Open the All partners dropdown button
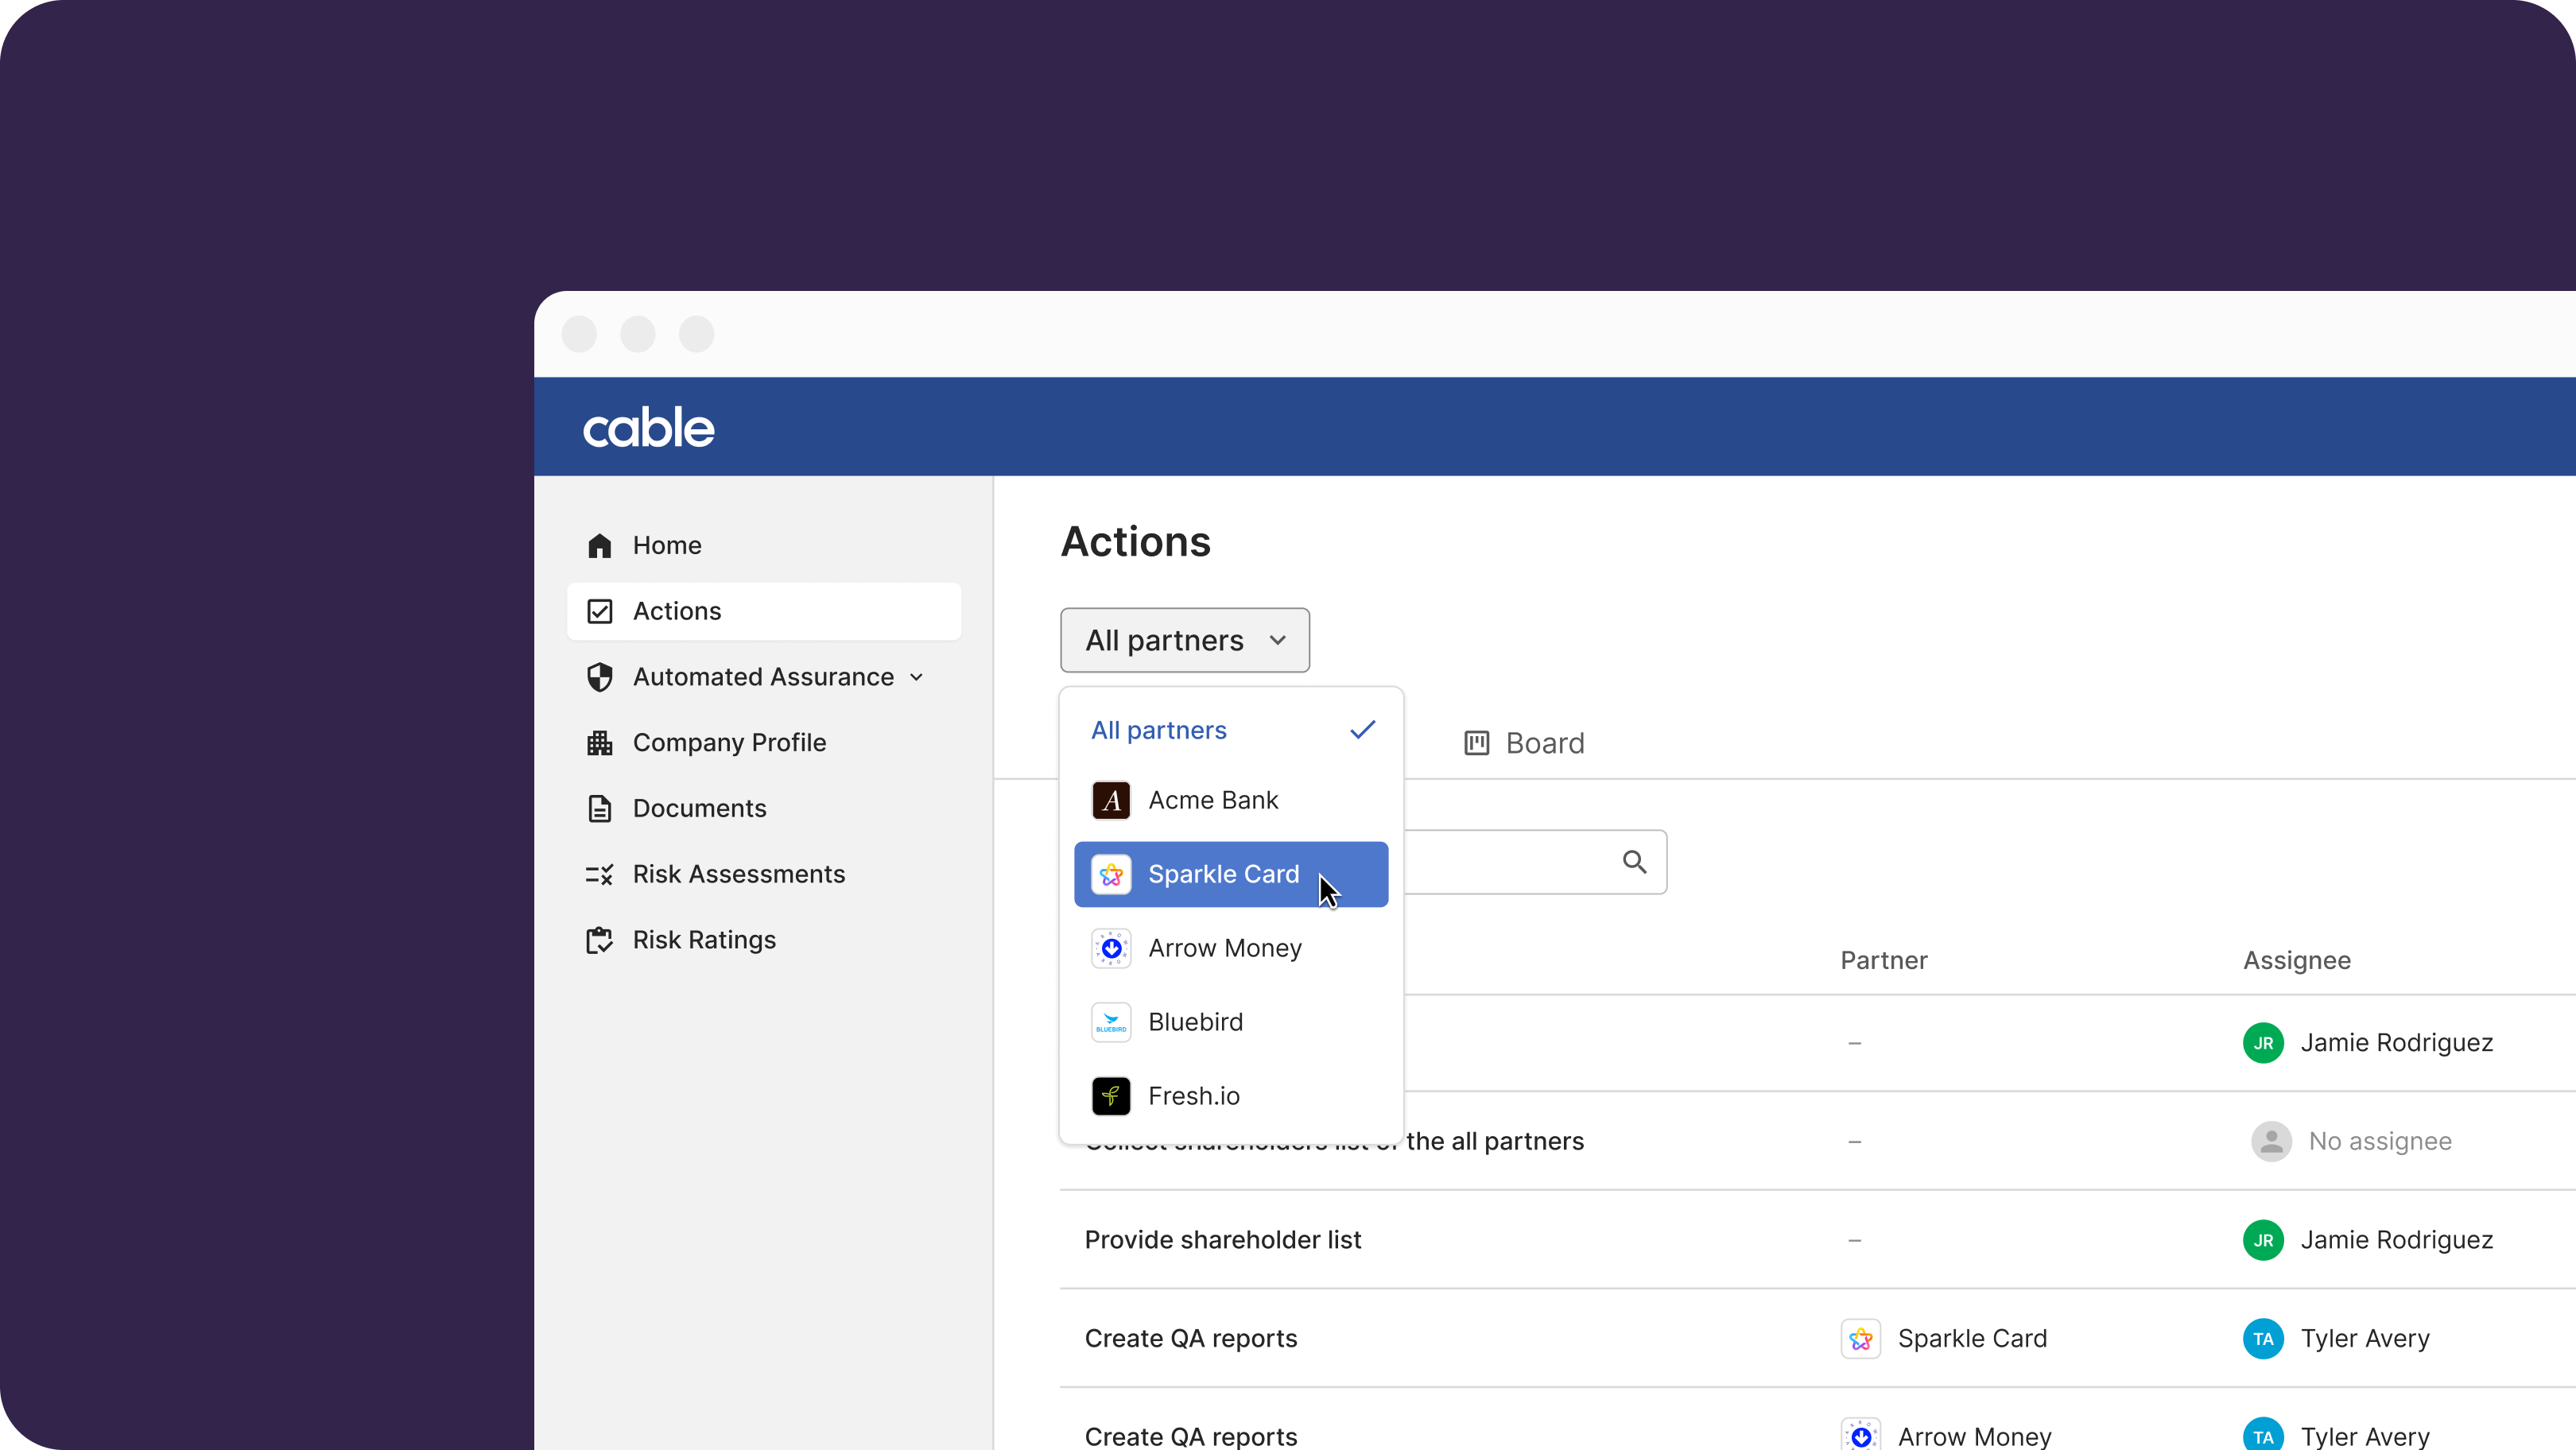 pyautogui.click(x=1184, y=640)
